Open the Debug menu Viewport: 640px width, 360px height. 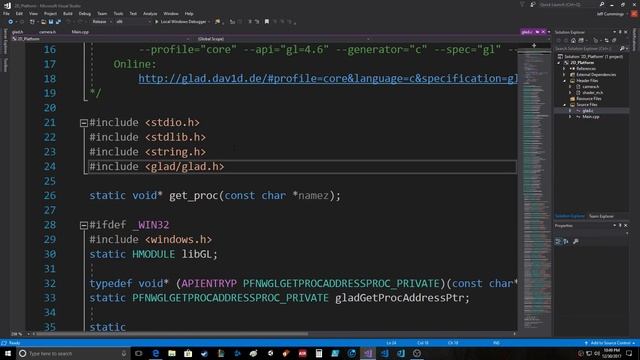click(x=84, y=13)
